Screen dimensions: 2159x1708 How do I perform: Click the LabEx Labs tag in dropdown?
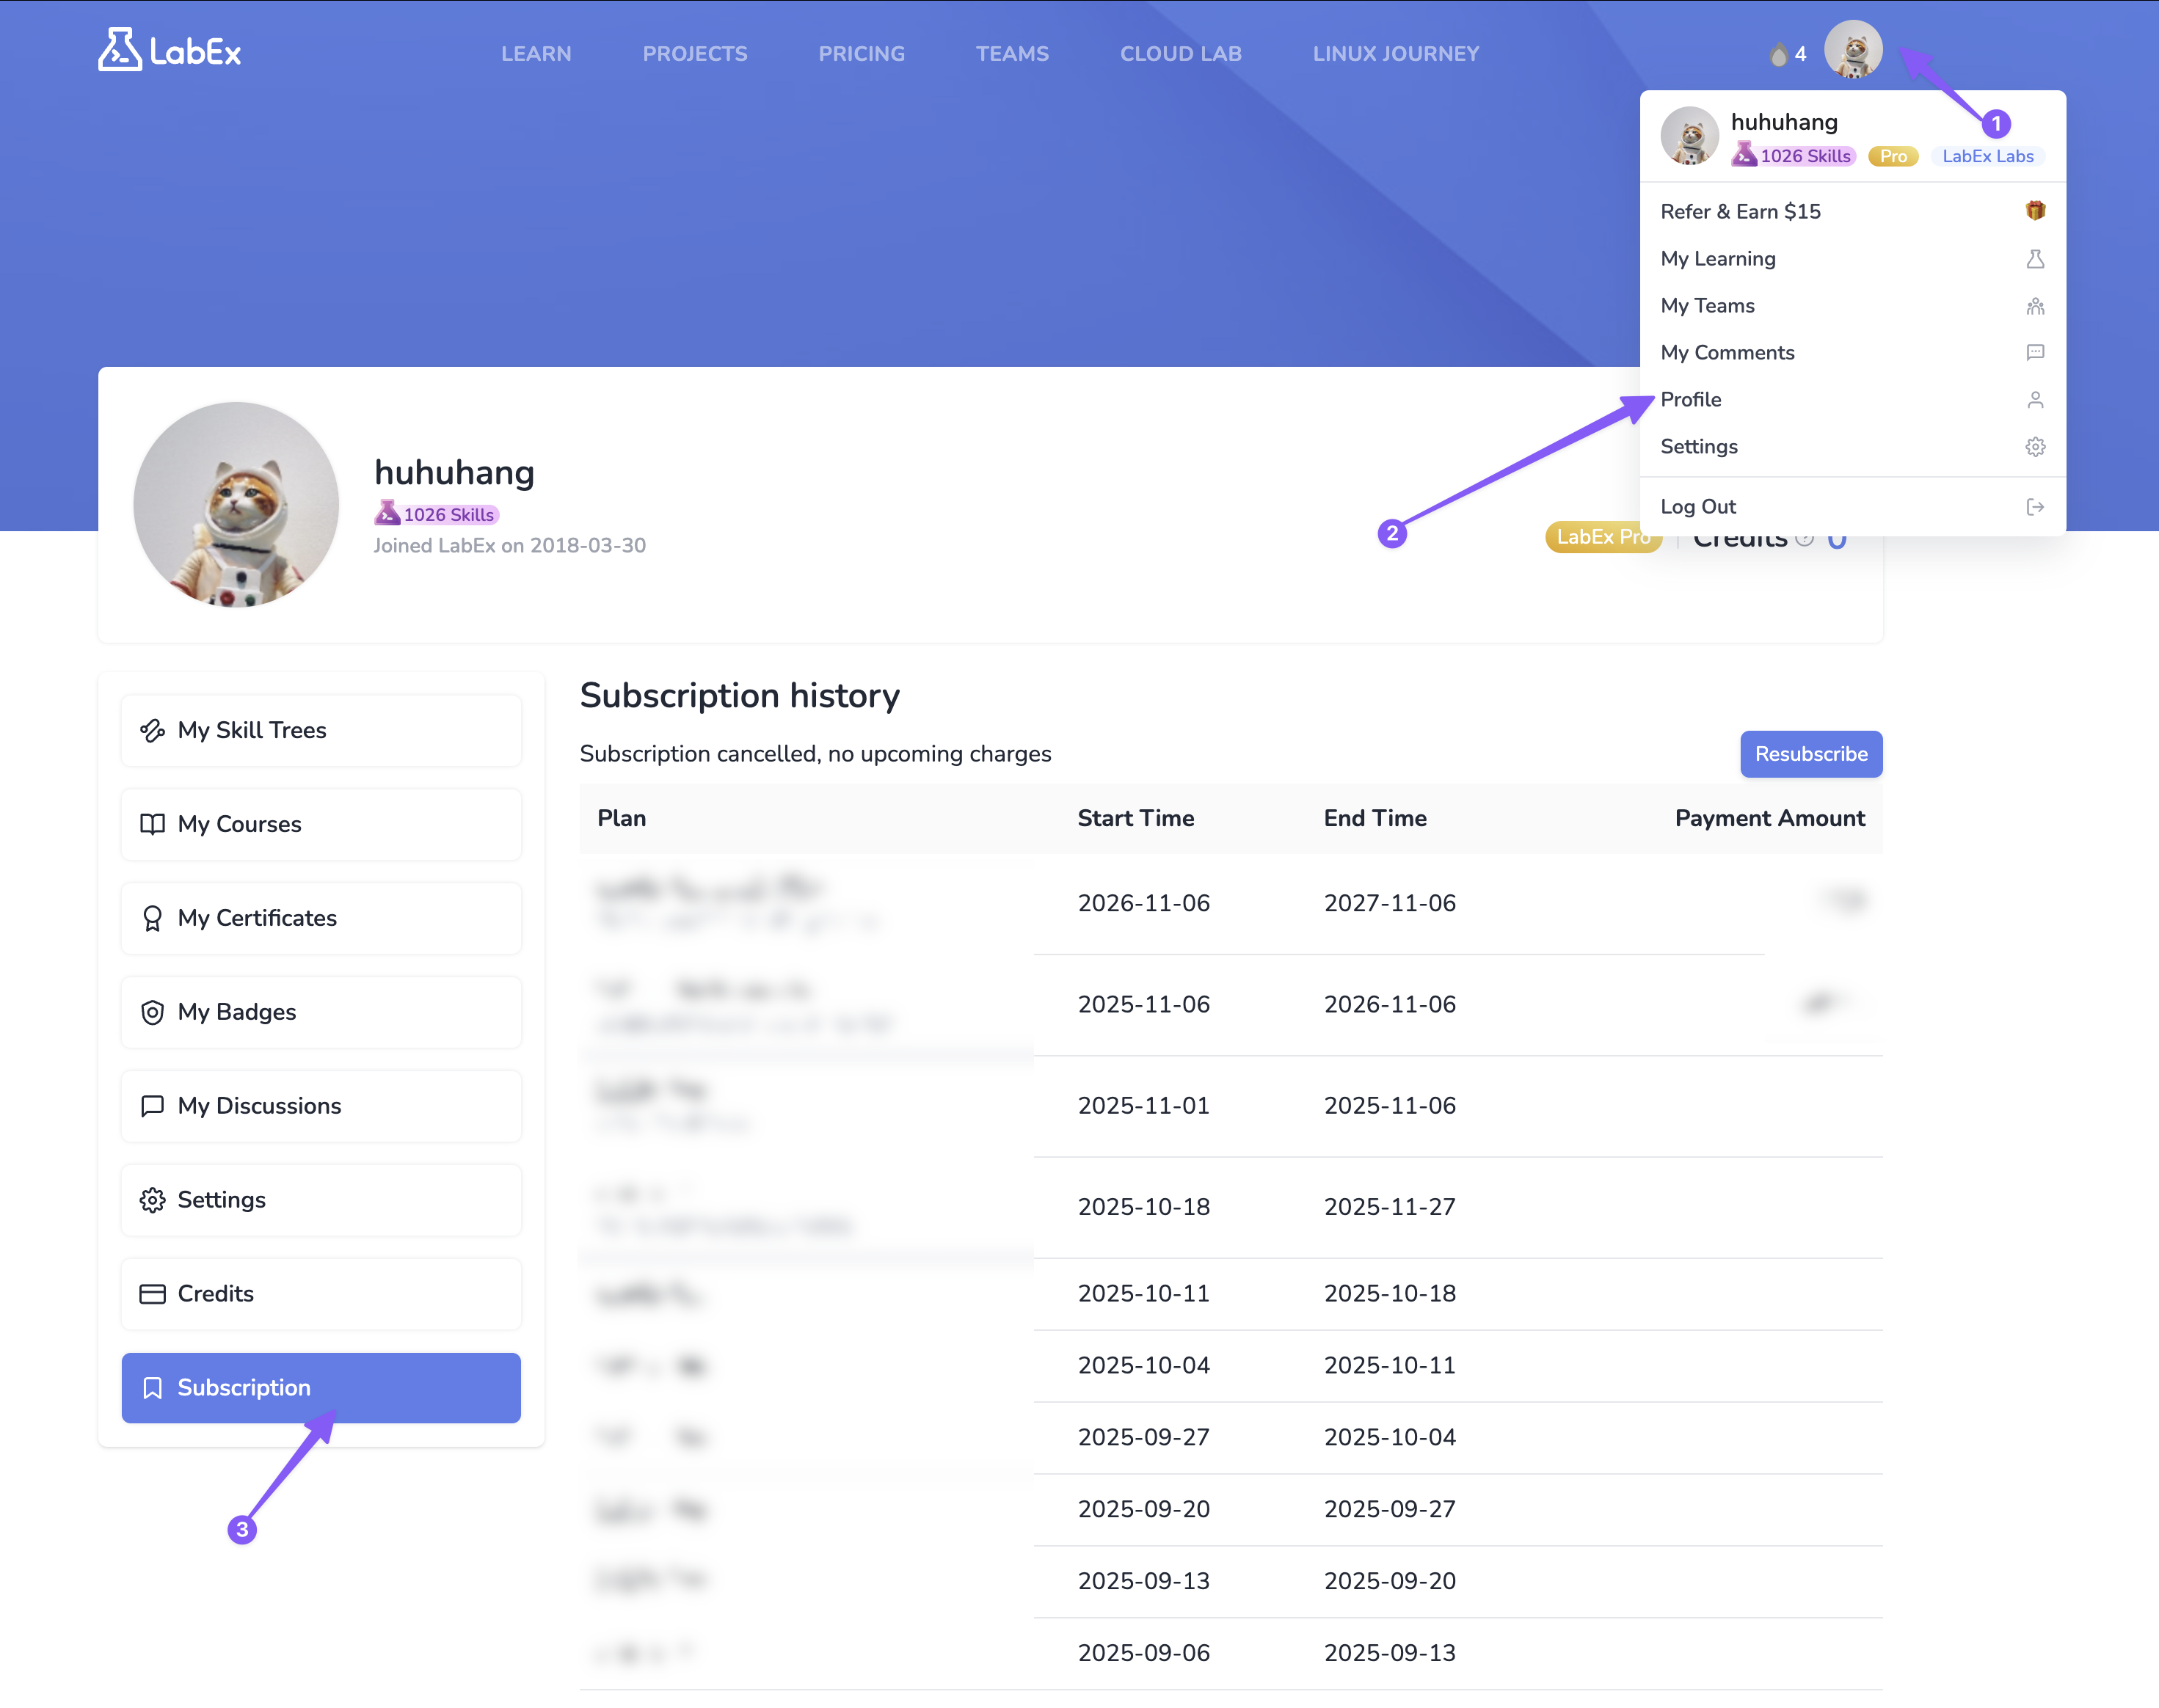pyautogui.click(x=1987, y=156)
